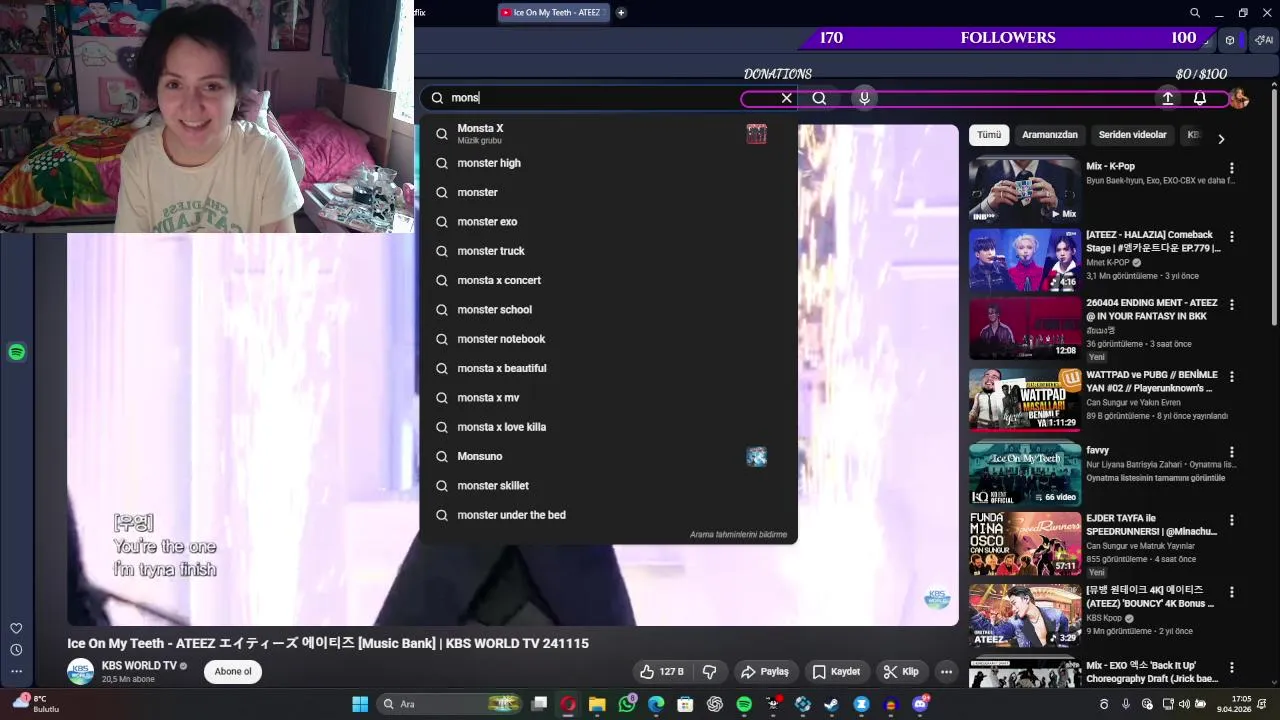The height and width of the screenshot is (720, 1280).
Task: Subscribe with the Abone ol button
Action: (x=233, y=672)
